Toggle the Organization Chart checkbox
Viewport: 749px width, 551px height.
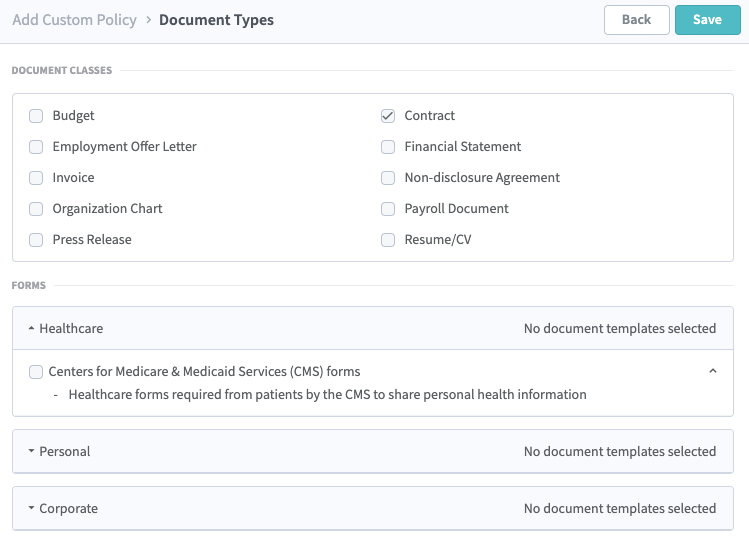tap(36, 209)
